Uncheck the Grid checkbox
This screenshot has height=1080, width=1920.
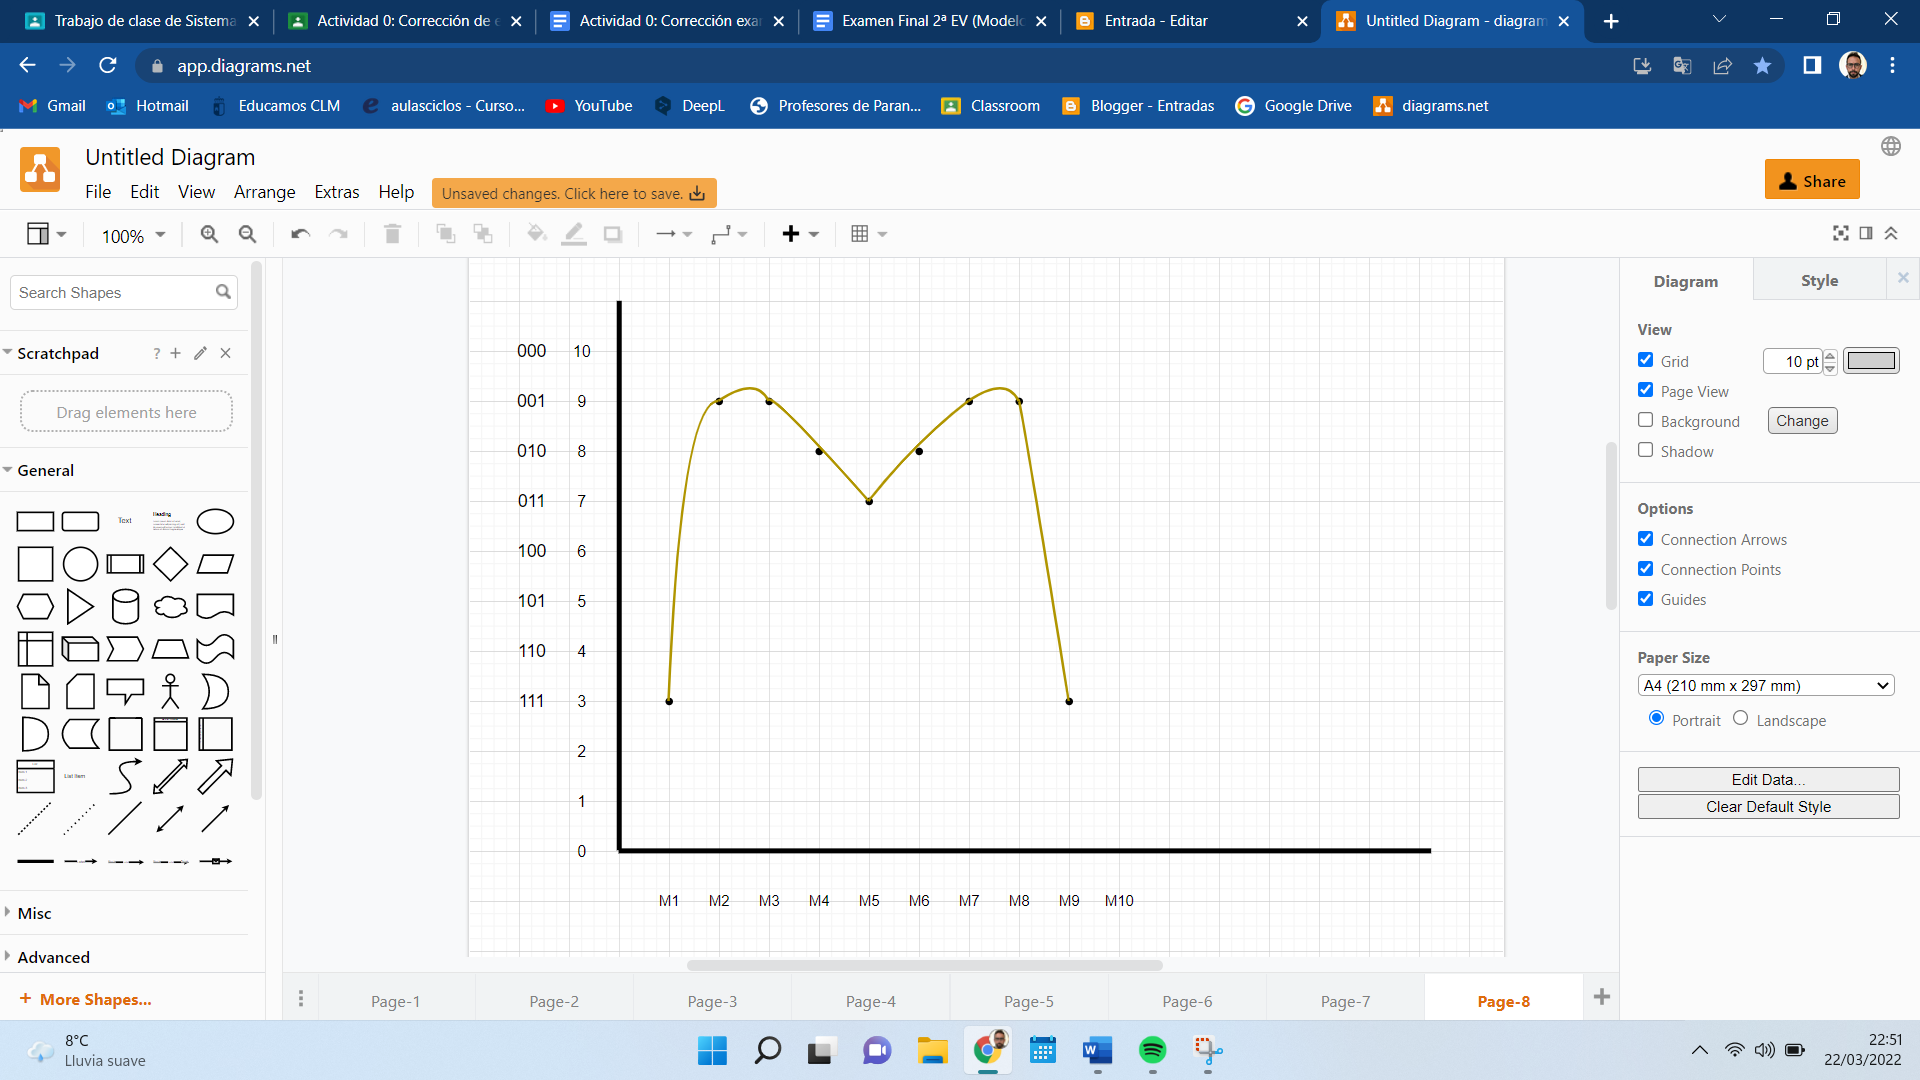click(1645, 360)
